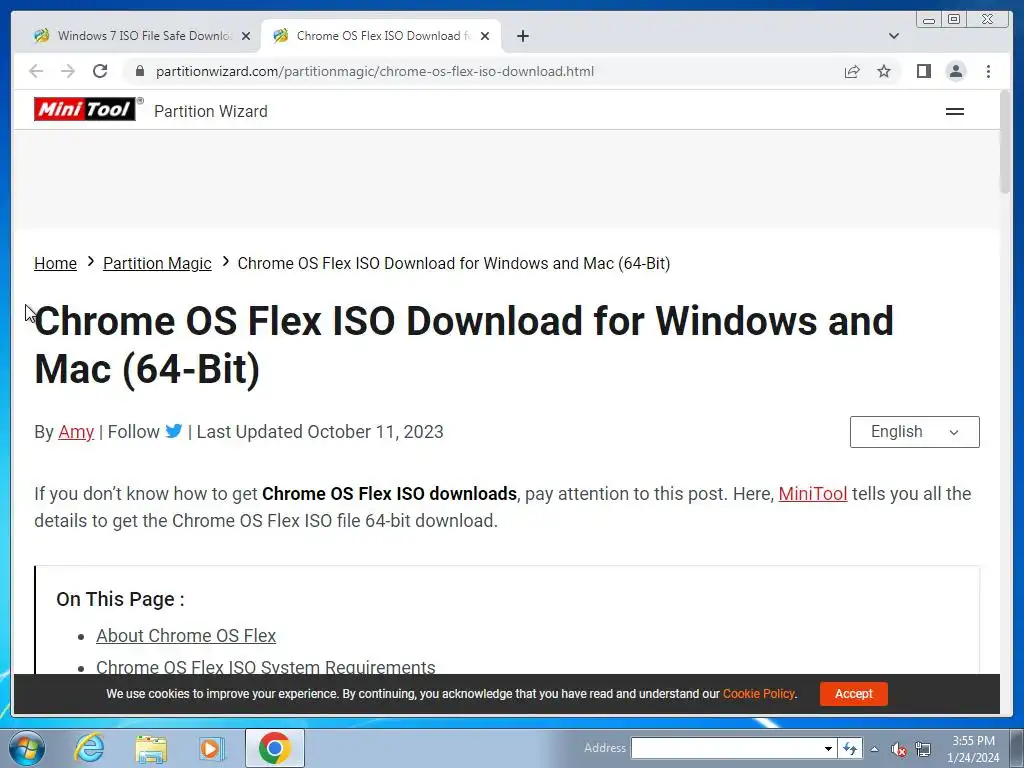
Task: Follow the MiniTool link in the intro
Action: click(x=812, y=494)
